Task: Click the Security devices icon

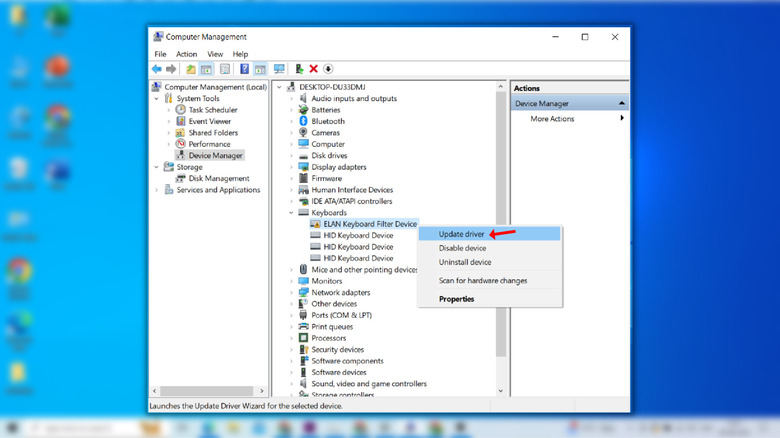Action: pyautogui.click(x=303, y=349)
